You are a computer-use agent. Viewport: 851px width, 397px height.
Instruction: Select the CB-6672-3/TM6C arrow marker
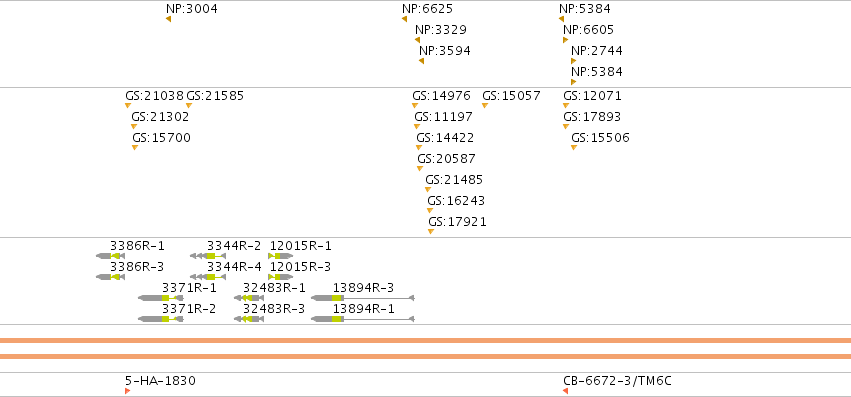pos(566,391)
